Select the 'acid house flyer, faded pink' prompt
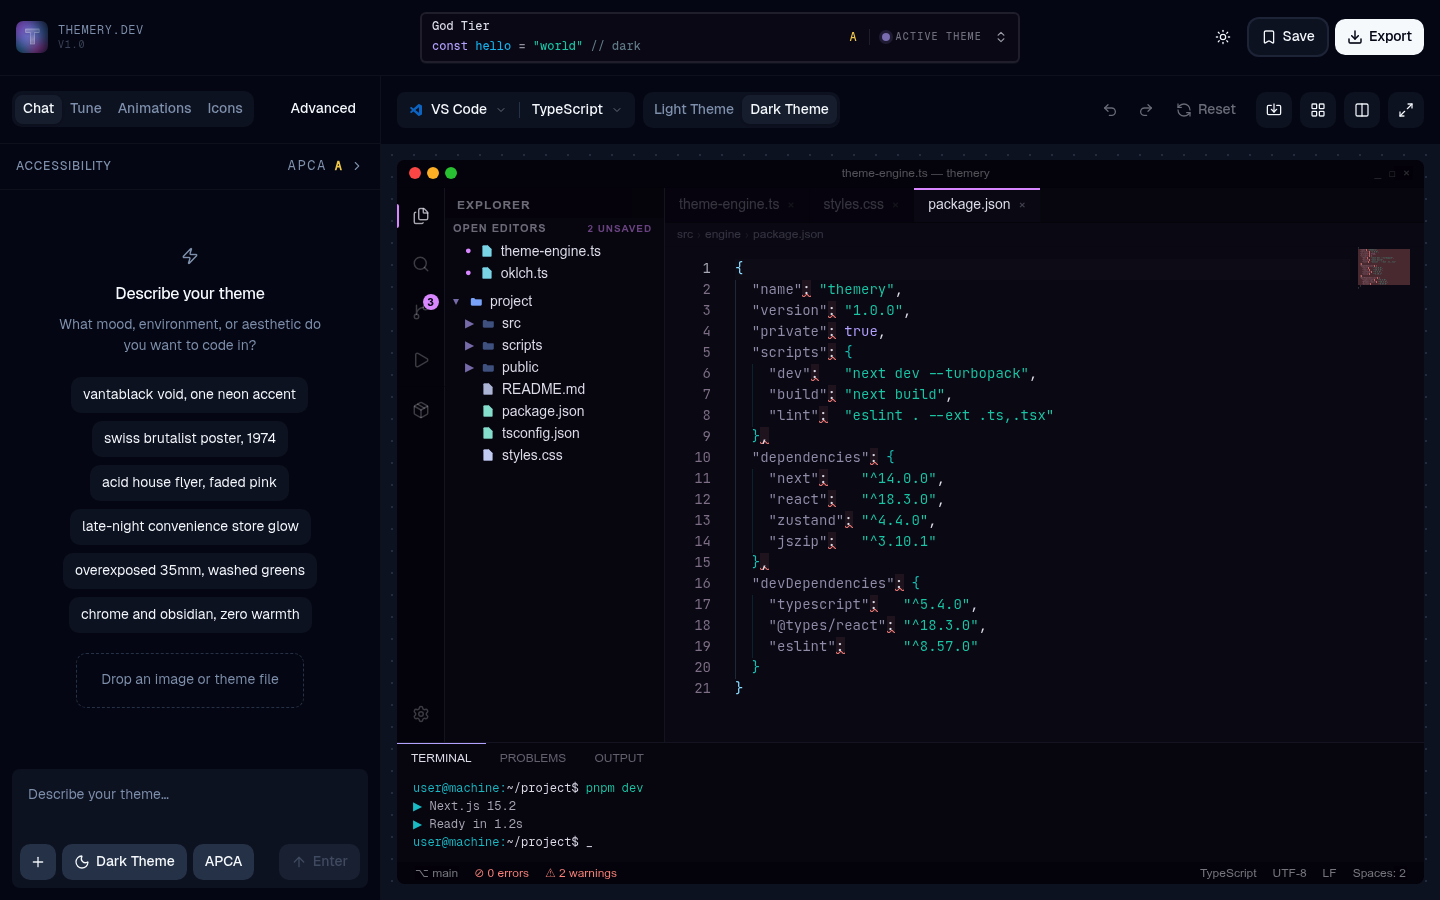This screenshot has width=1440, height=900. pyautogui.click(x=189, y=482)
